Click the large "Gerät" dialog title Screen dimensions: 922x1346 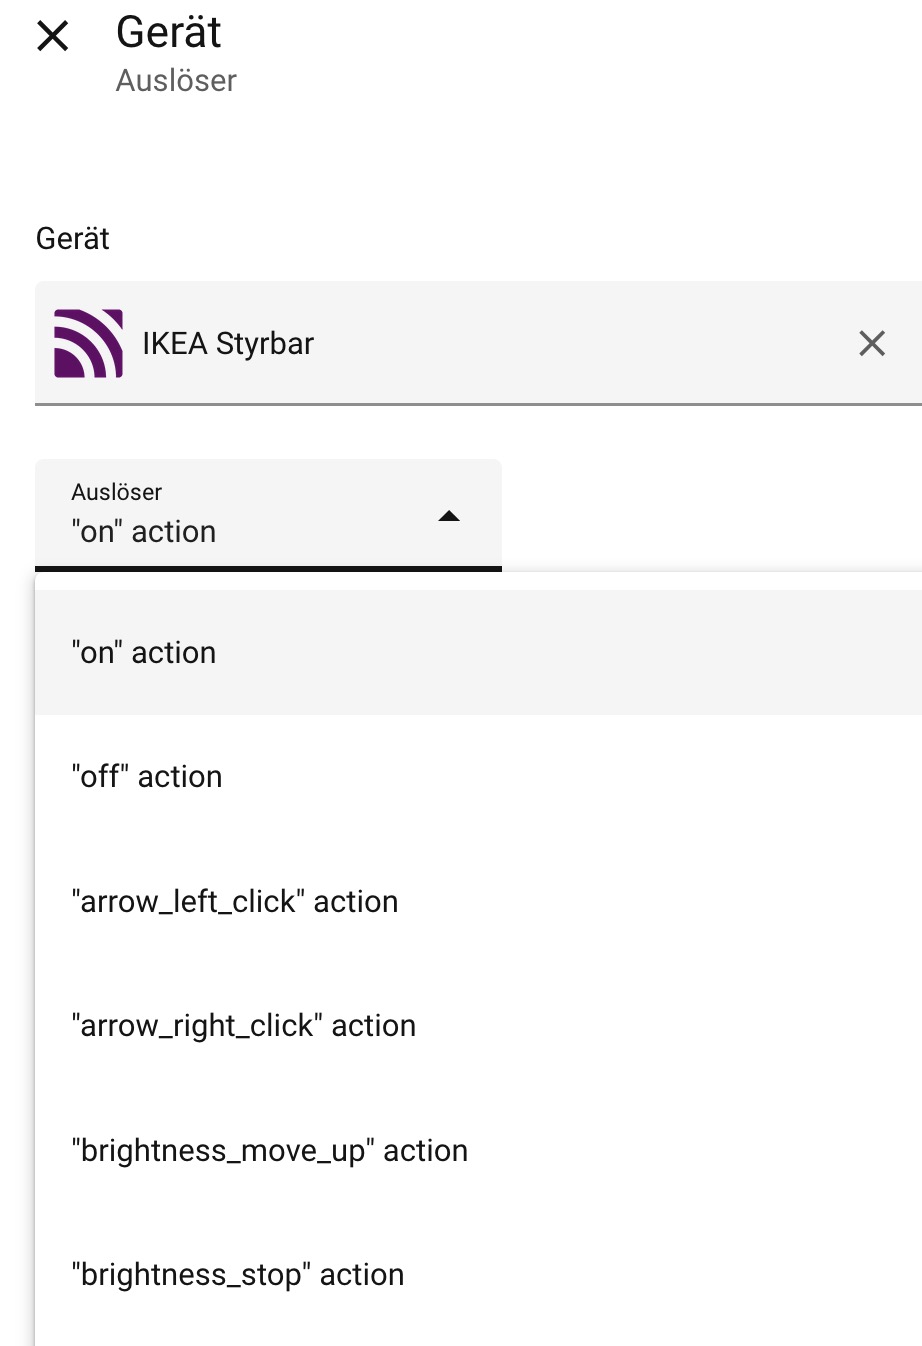coord(169,33)
